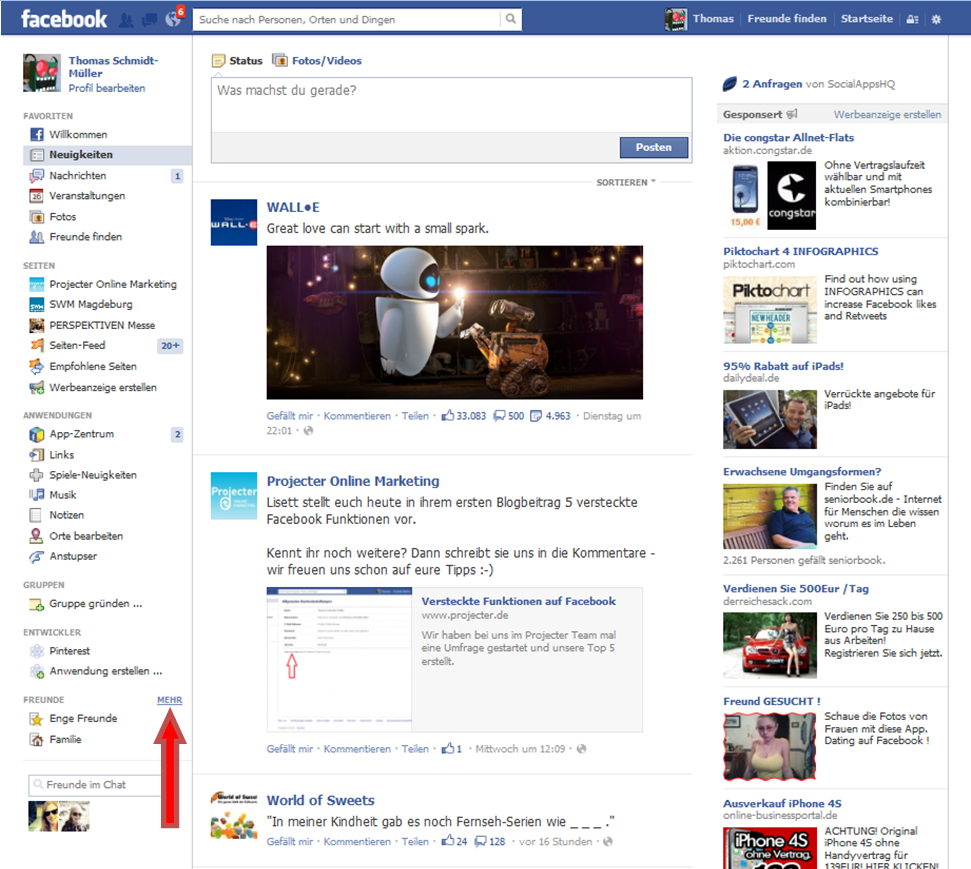This screenshot has width=971, height=869.
Task: Click Orte bearbeiten icon
Action: coord(37,536)
